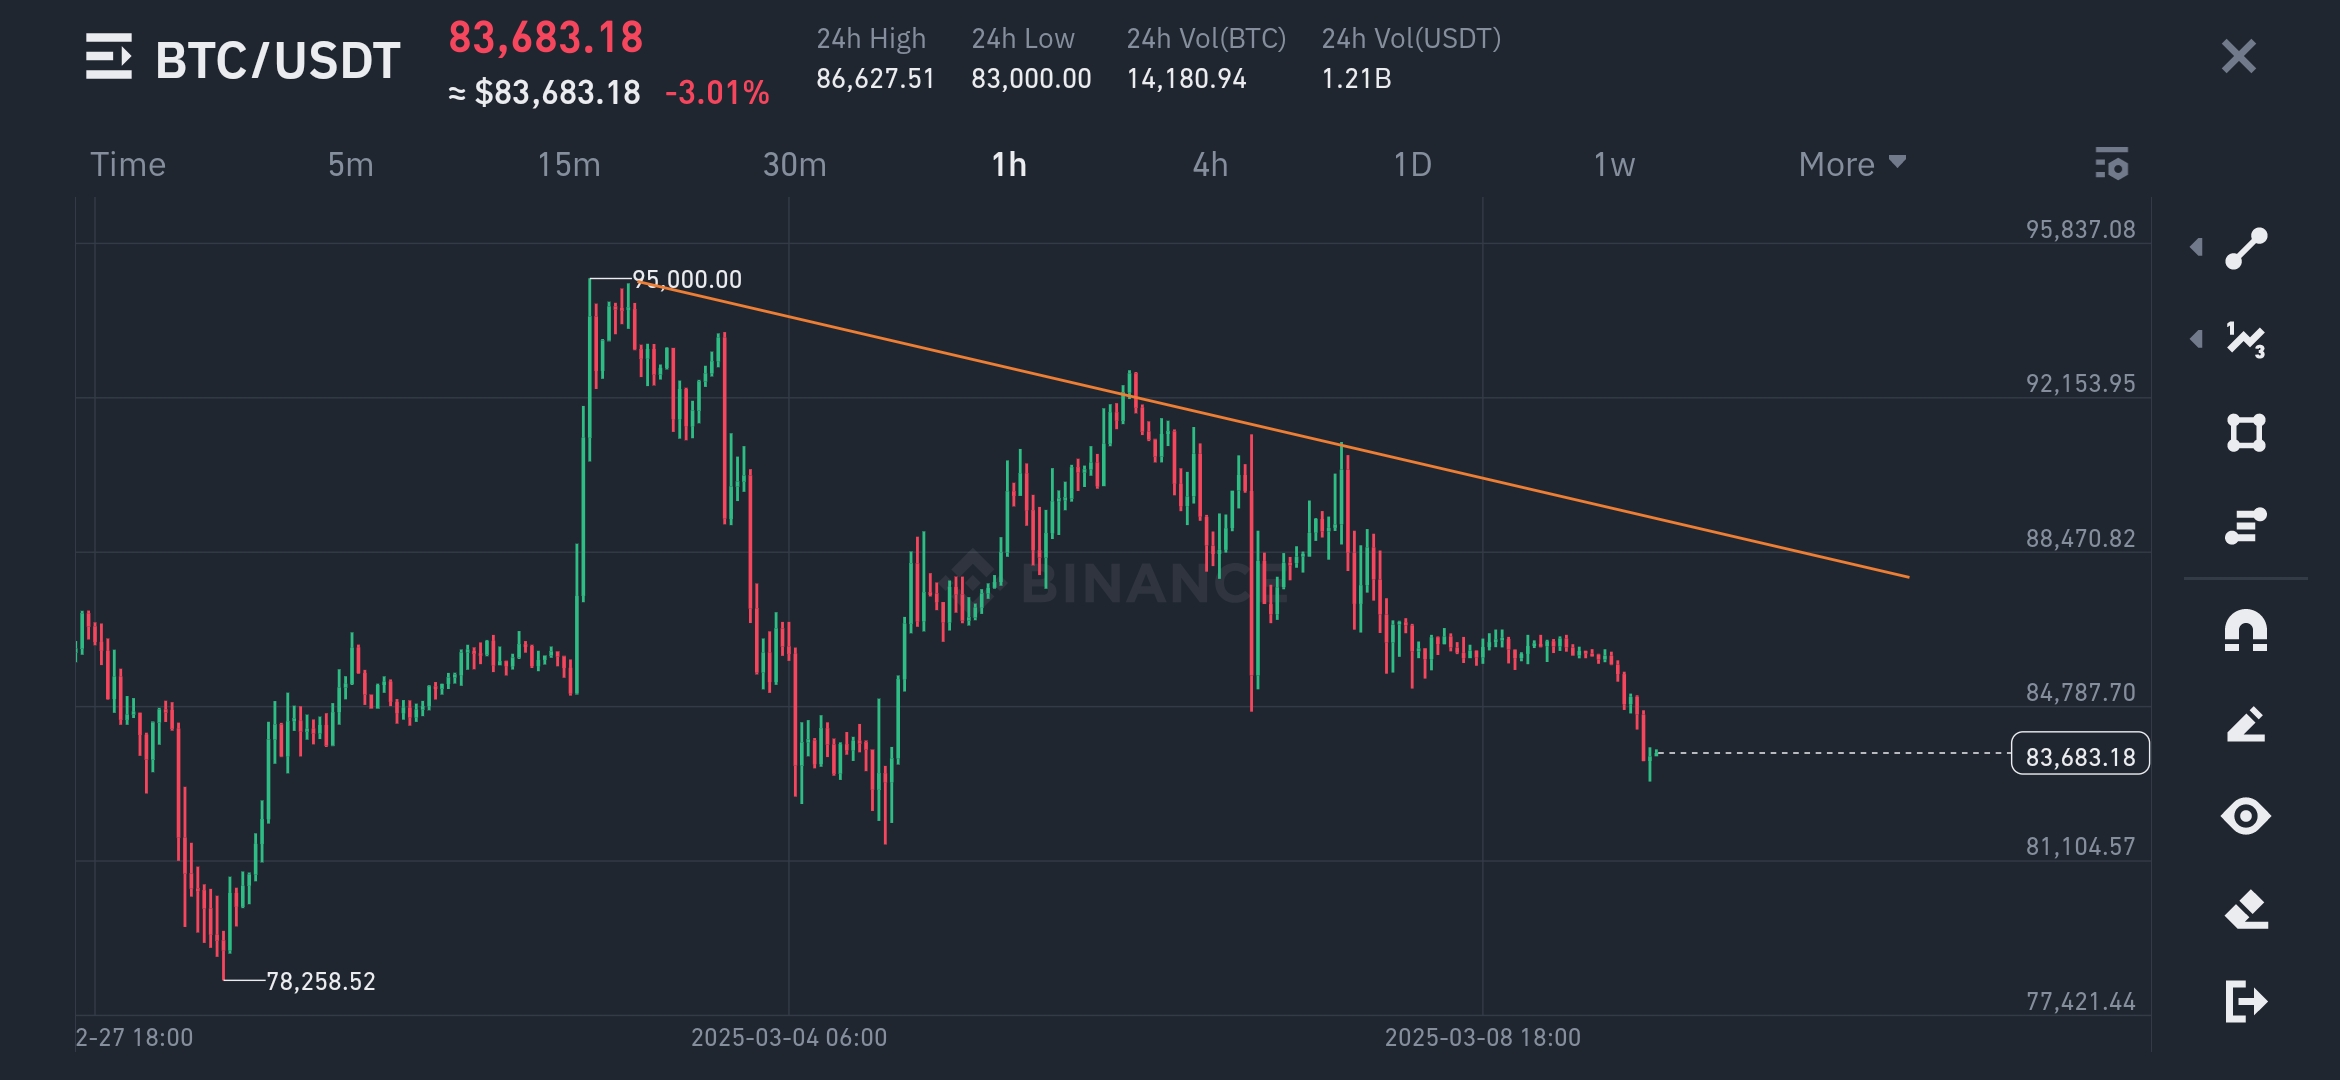Exit drawing tools panel icon
This screenshot has width=2340, height=1080.
[x=2246, y=1001]
